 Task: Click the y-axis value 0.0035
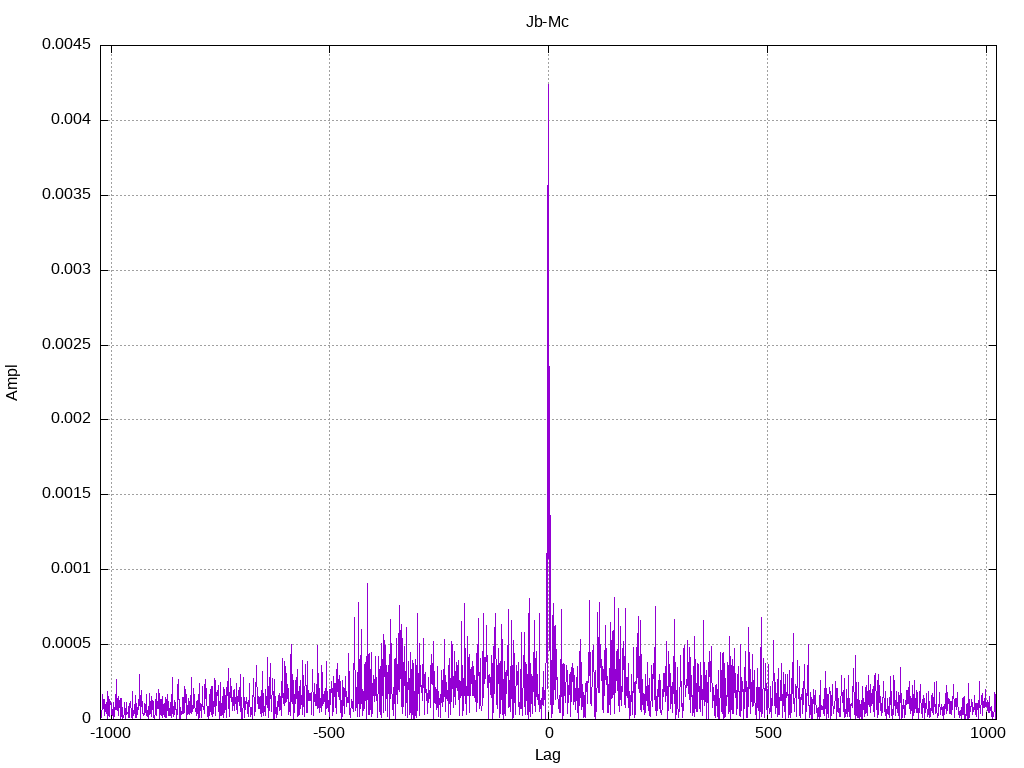click(67, 195)
